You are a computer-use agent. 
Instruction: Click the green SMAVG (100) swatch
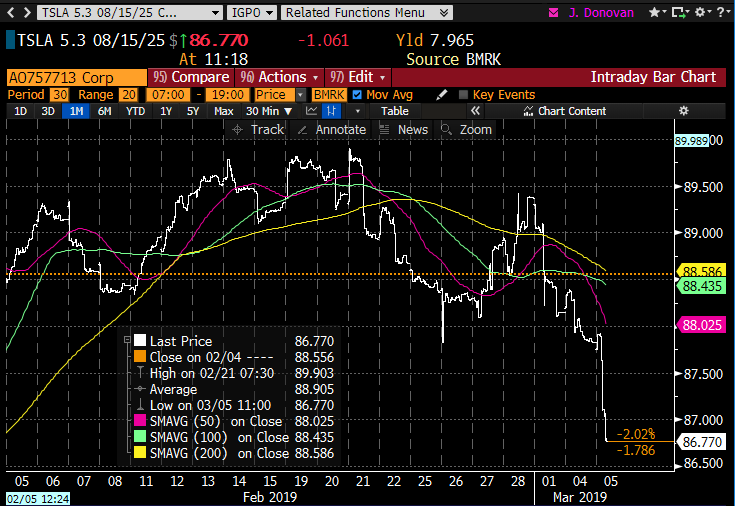(140, 437)
